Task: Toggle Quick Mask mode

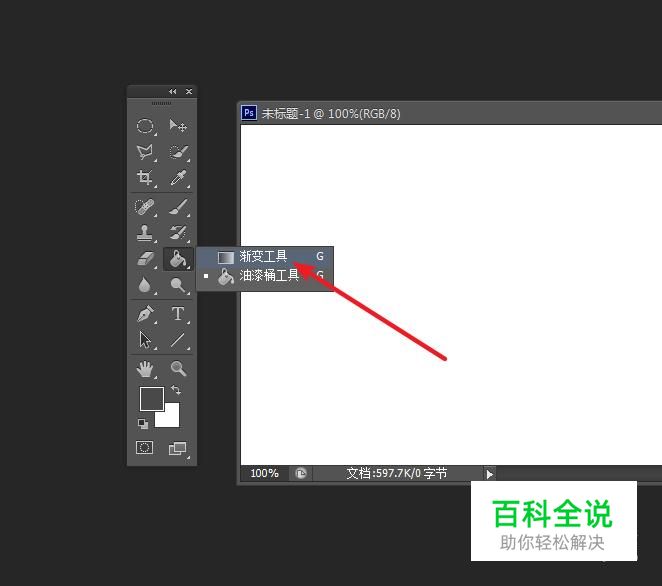Action: pyautogui.click(x=144, y=448)
